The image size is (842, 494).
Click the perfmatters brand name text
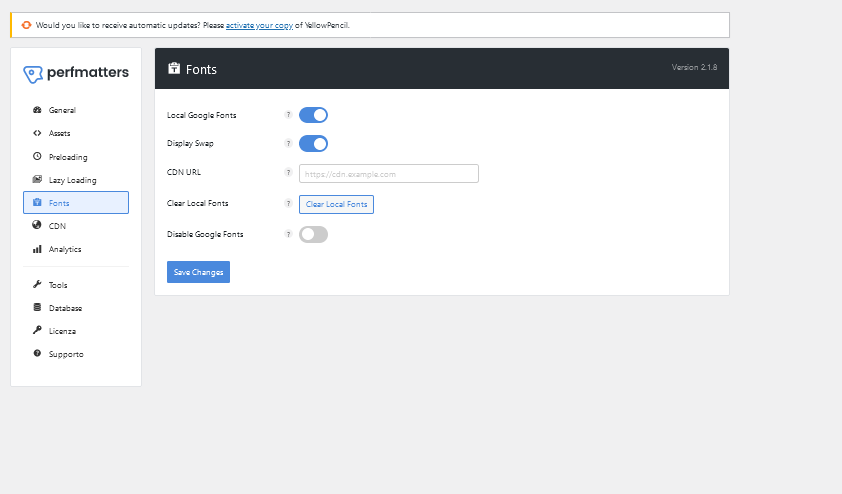coord(88,72)
